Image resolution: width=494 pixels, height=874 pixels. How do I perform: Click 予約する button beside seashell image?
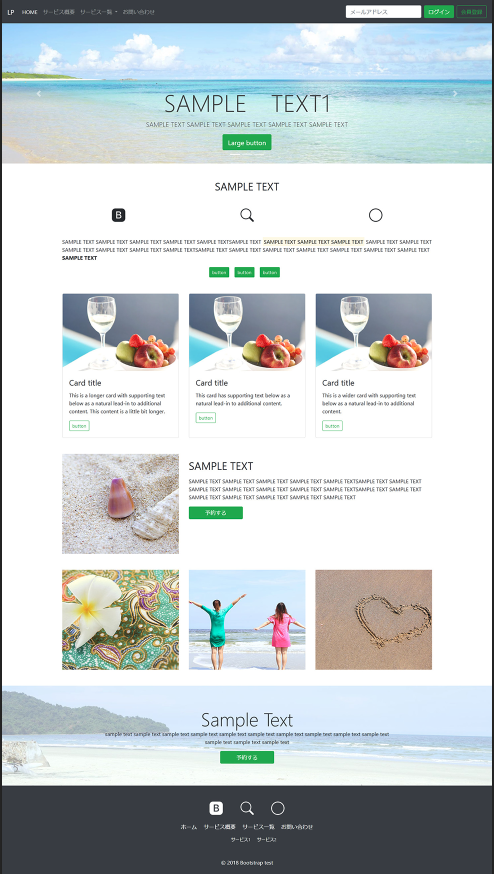tap(216, 513)
